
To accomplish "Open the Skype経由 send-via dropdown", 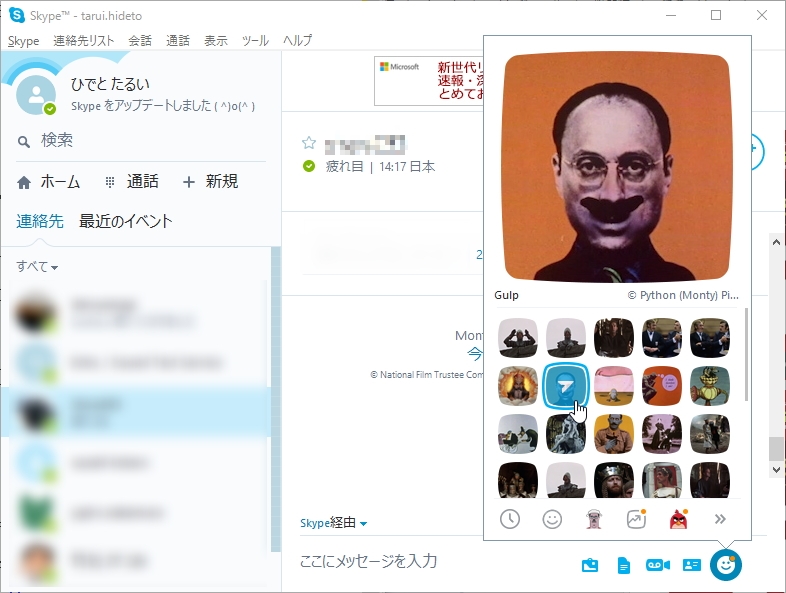I will click(x=333, y=523).
